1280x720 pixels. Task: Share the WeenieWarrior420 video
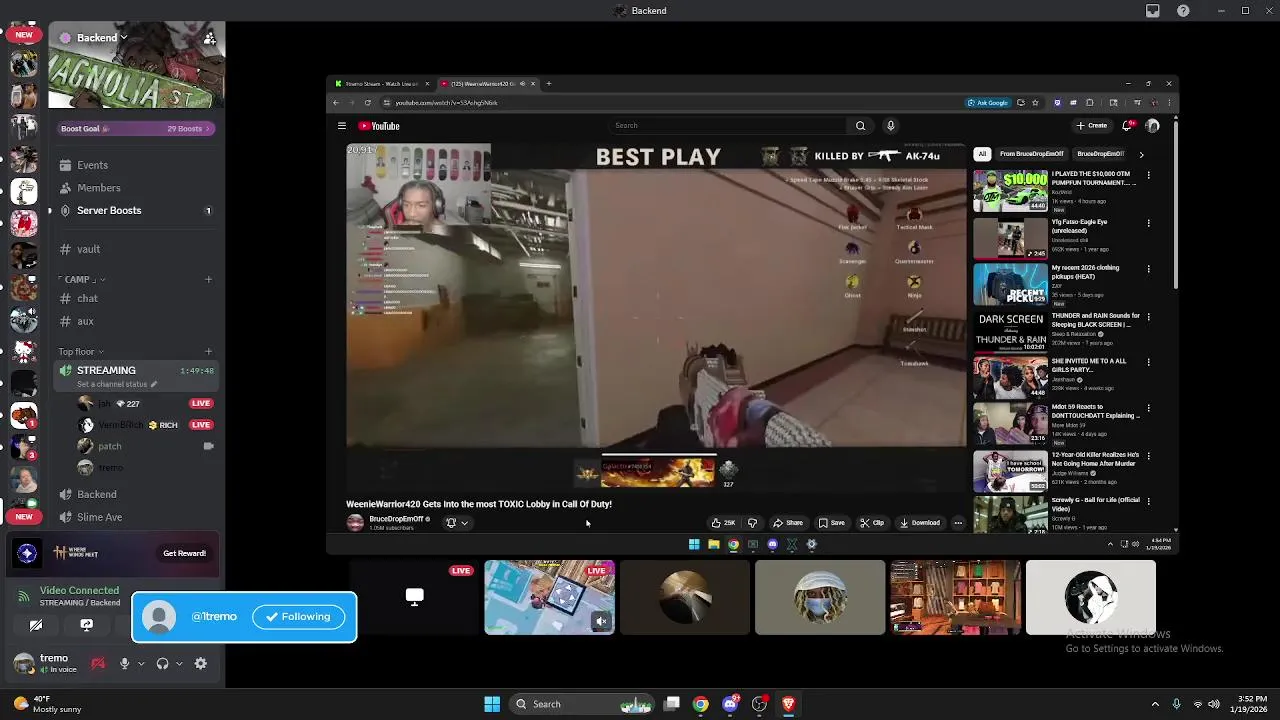[x=787, y=523]
